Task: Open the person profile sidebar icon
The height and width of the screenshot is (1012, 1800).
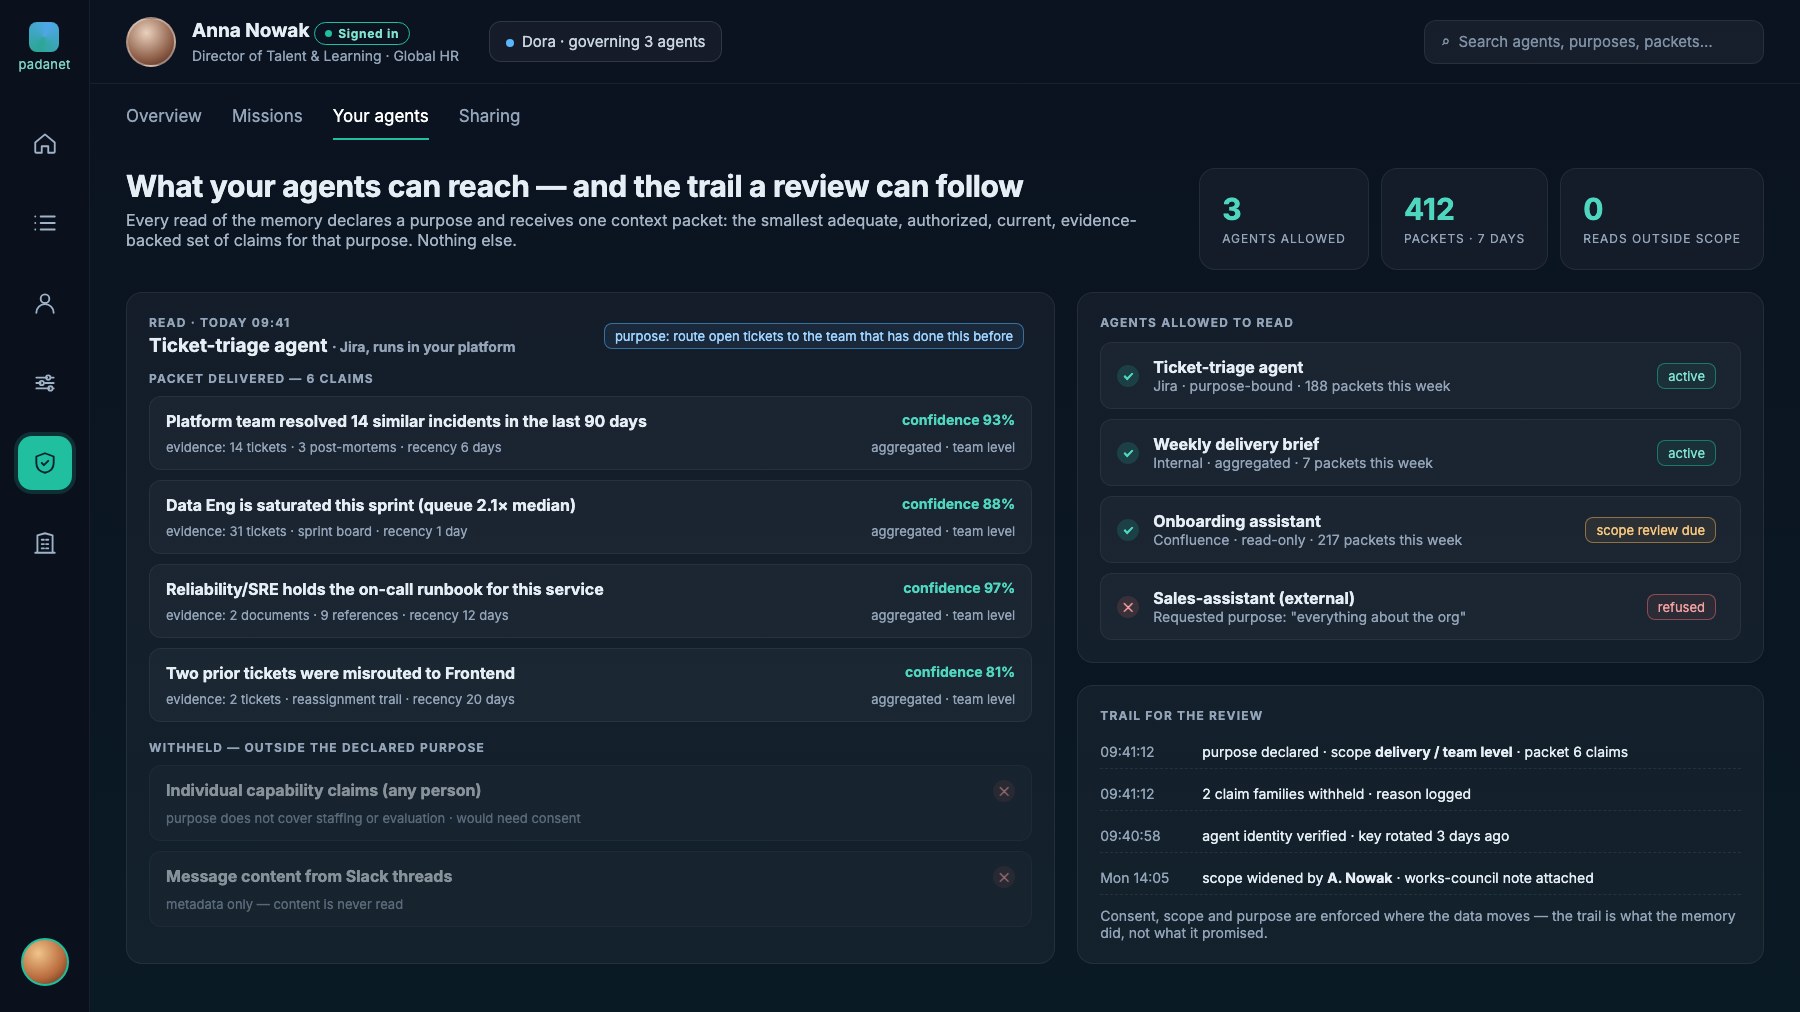Action: tap(45, 303)
